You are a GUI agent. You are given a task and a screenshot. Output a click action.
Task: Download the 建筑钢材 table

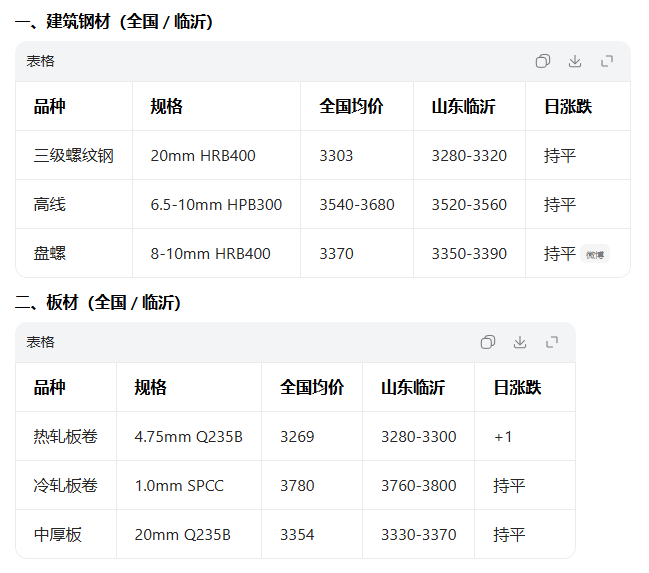point(575,61)
